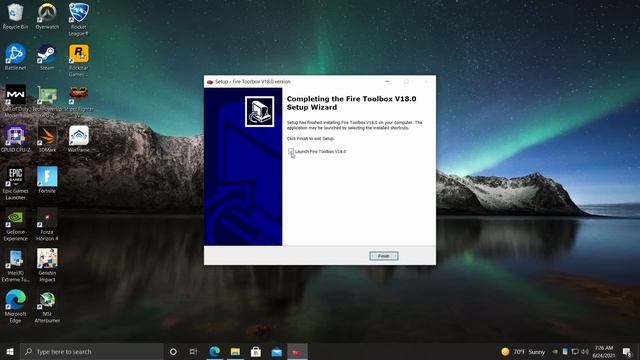Click the Setup window title bar icon
The image size is (640, 360).
210,82
